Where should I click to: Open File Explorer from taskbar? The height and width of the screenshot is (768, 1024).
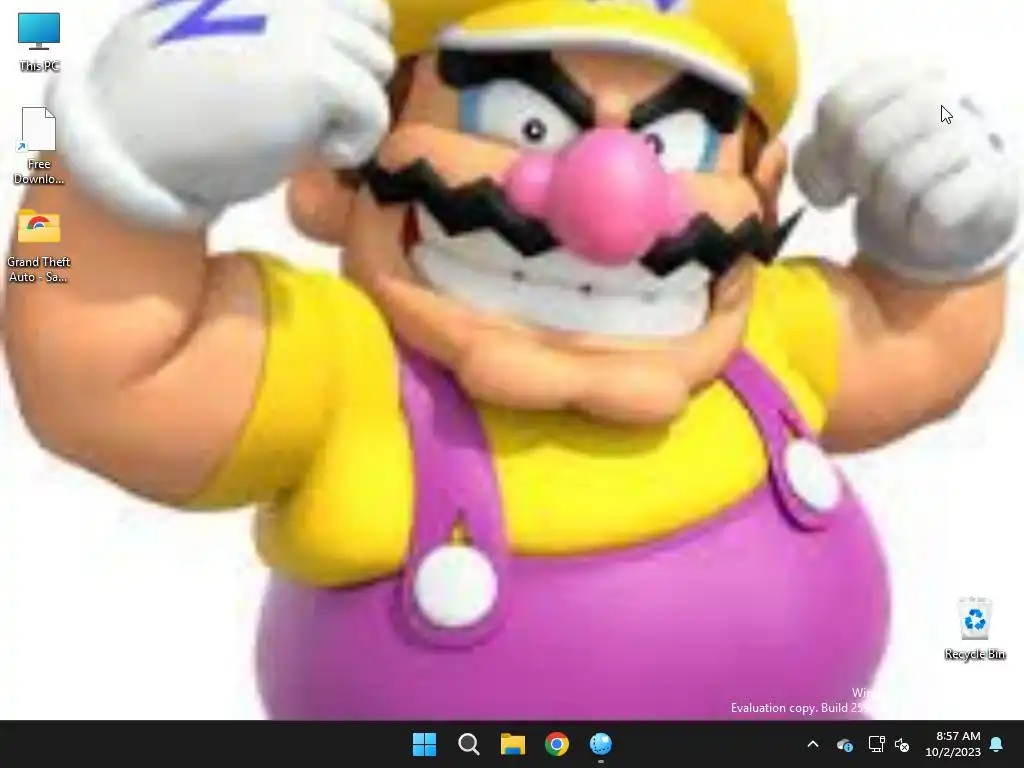(x=513, y=744)
